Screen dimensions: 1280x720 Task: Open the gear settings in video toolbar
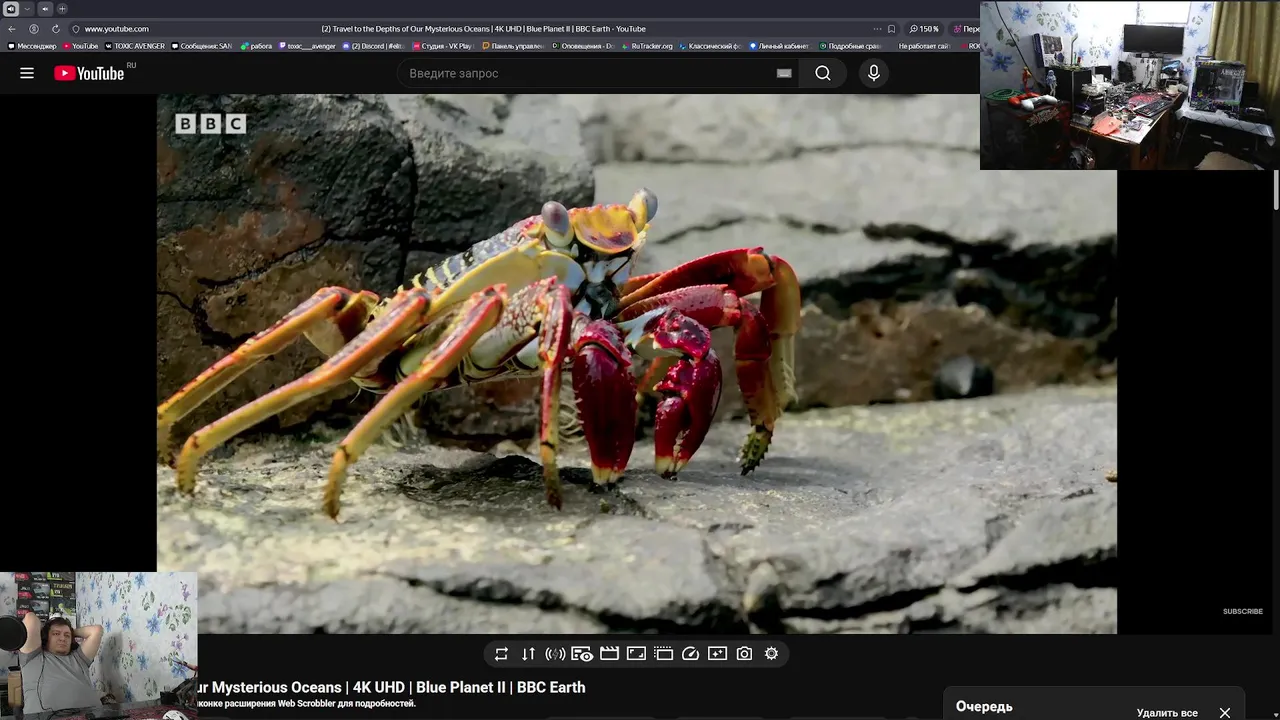click(x=771, y=654)
